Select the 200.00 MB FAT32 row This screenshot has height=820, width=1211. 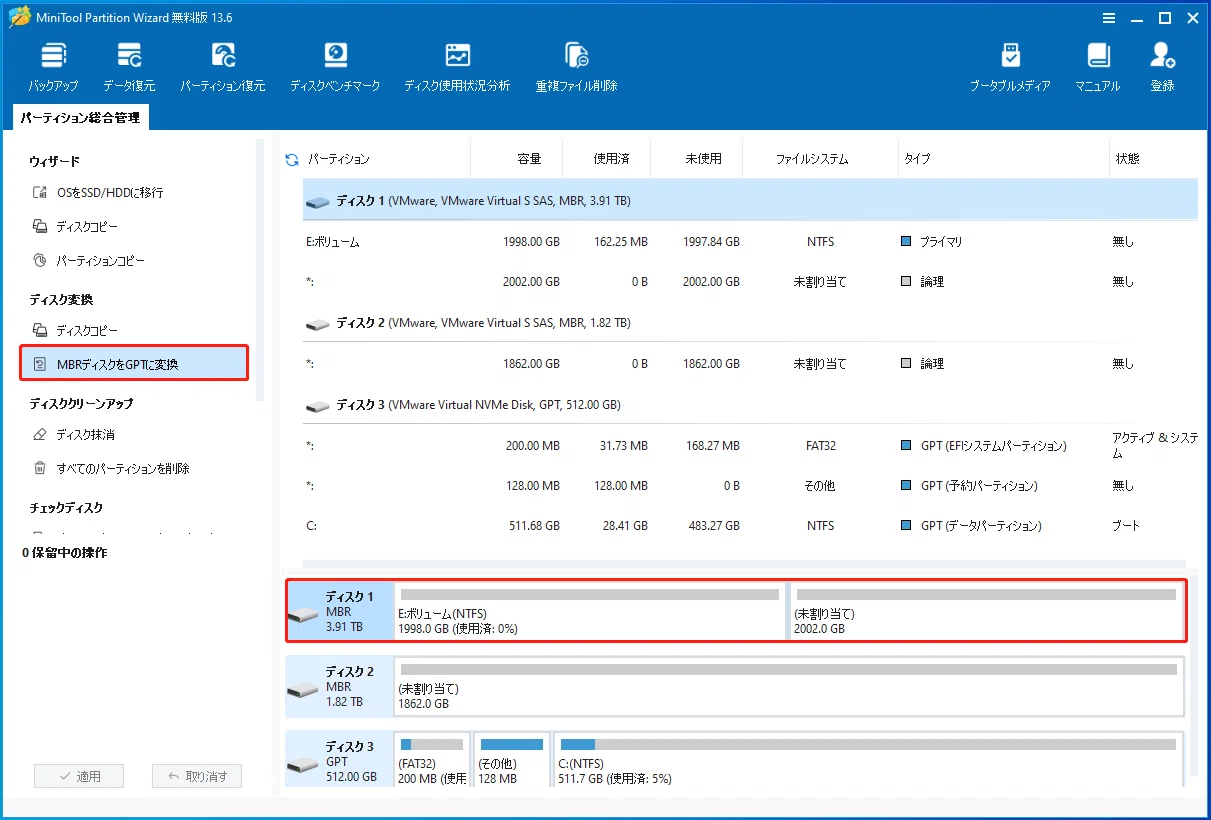(x=750, y=446)
